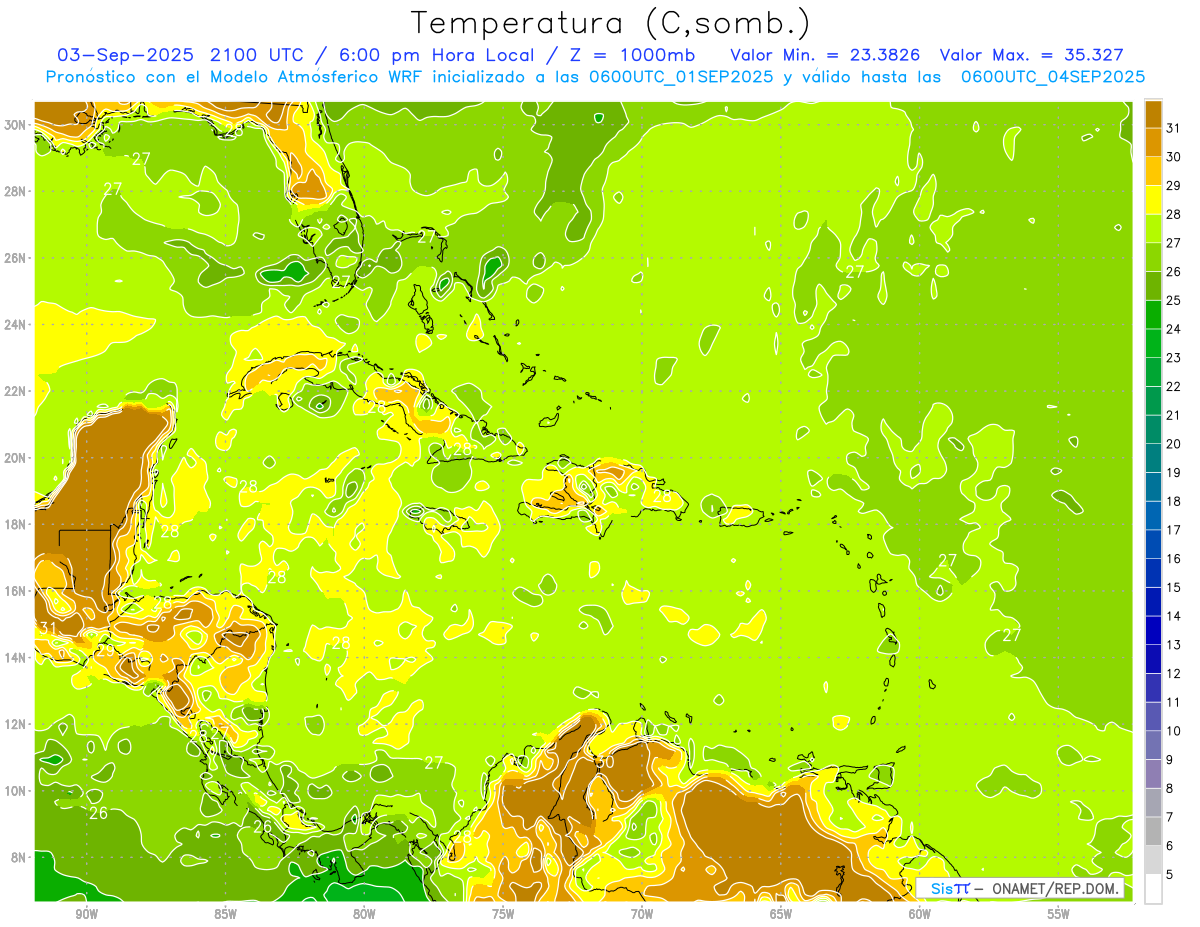Viewport: 1200px width, 927px height.
Task: Click the '12N' latitude axis label
Action: point(16,724)
